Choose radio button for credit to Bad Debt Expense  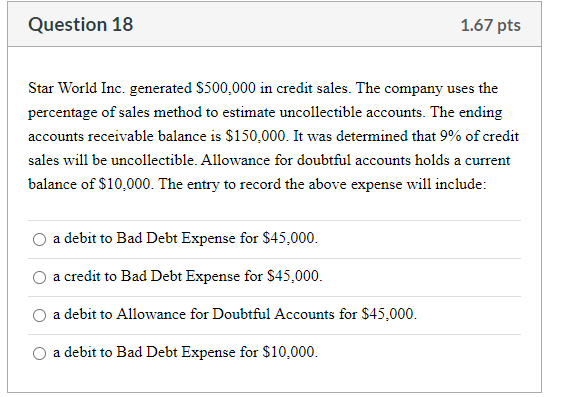coord(39,277)
